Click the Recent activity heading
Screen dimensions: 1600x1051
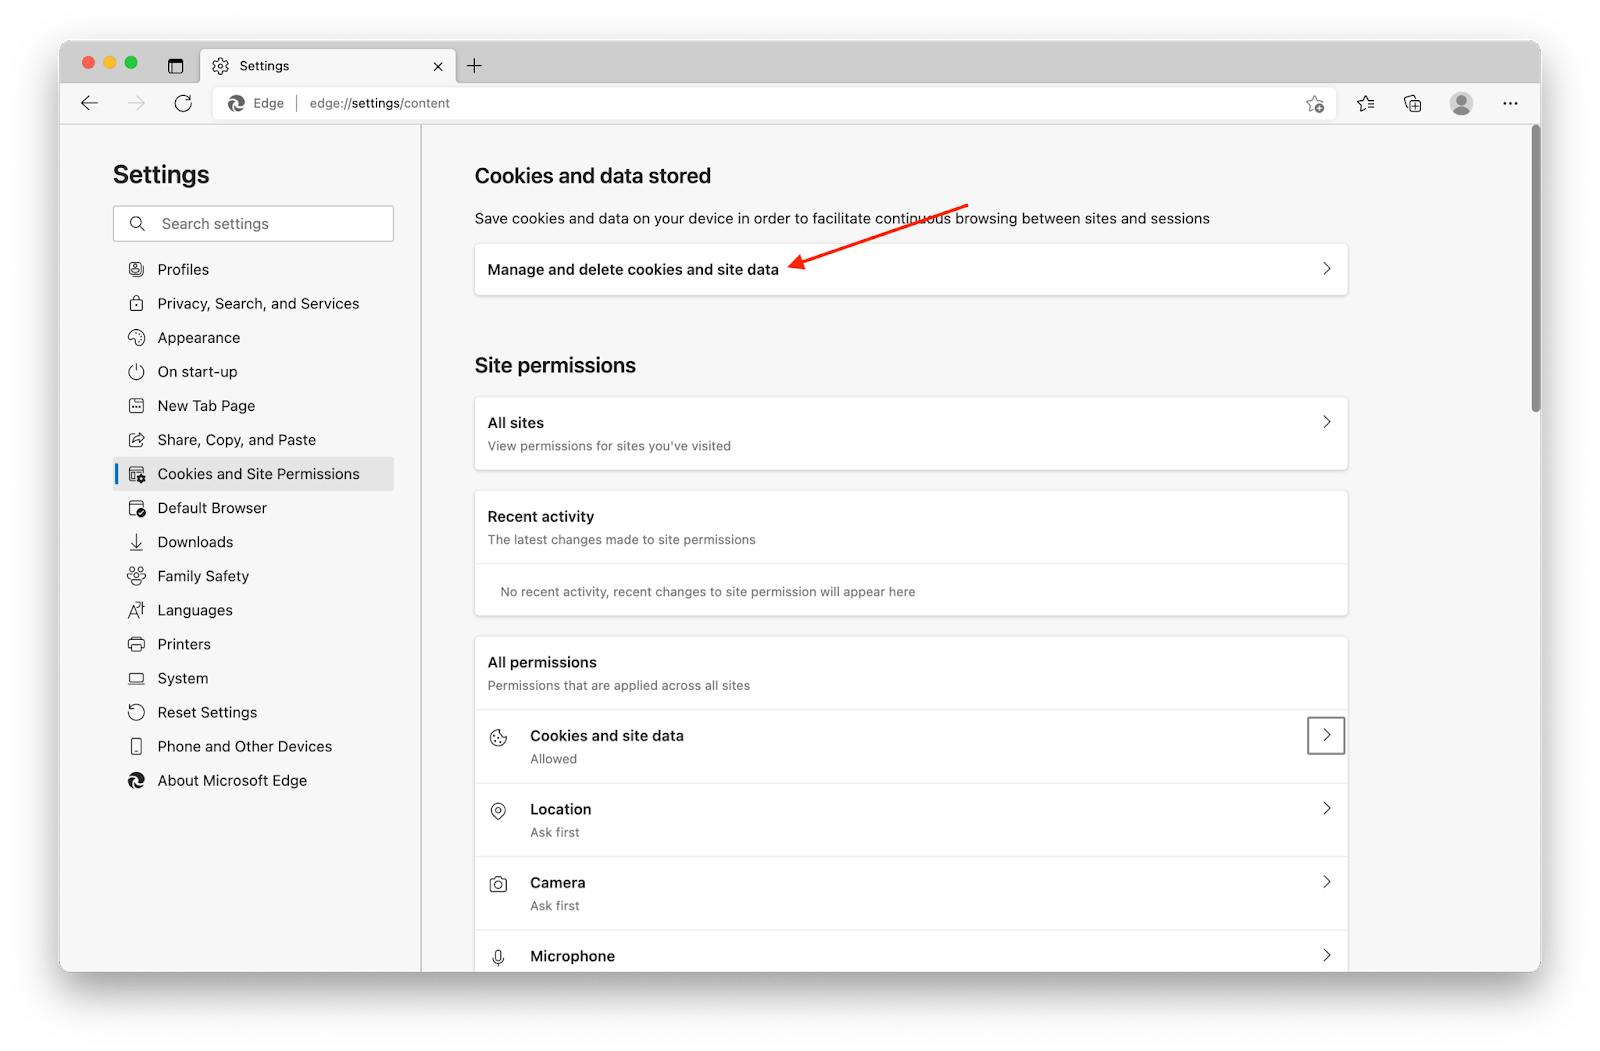coord(541,517)
